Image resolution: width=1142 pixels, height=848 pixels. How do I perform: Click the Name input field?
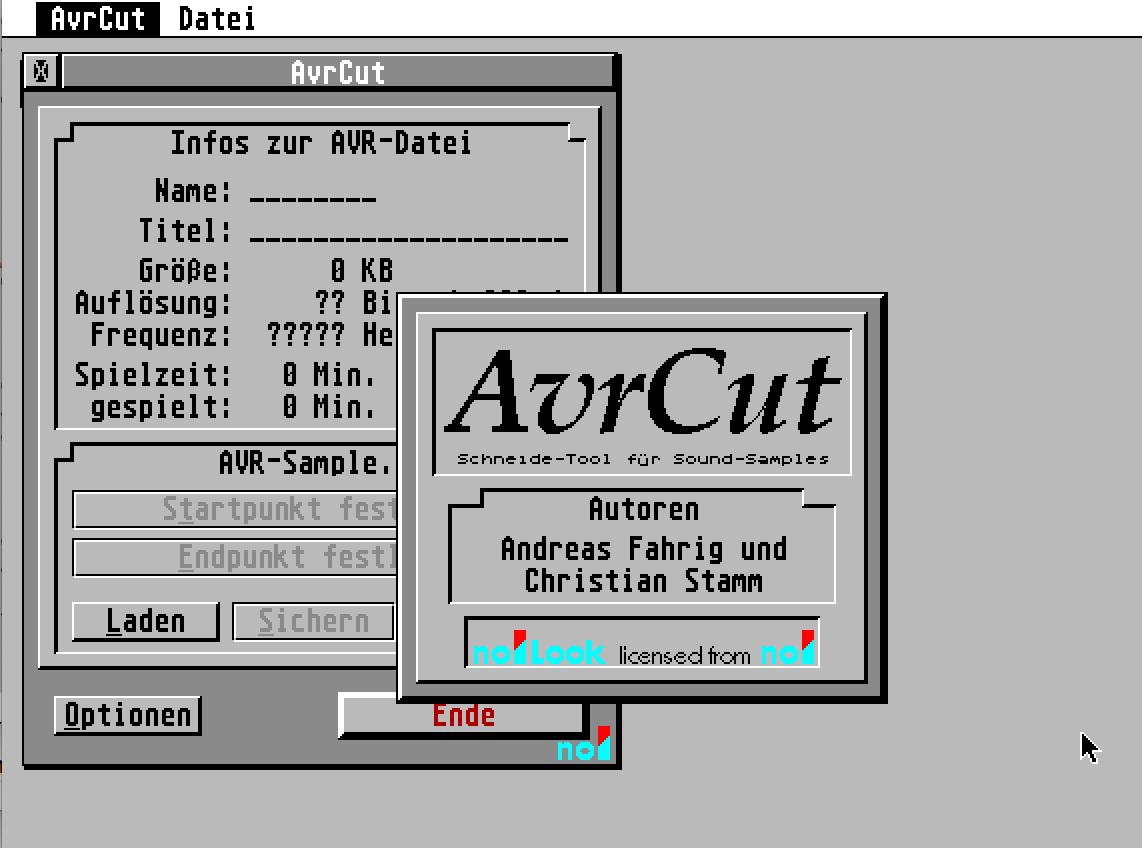click(x=312, y=192)
